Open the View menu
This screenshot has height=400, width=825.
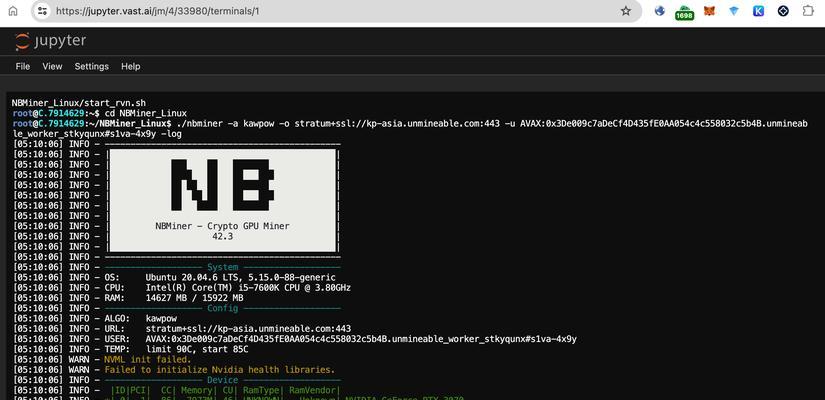click(x=52, y=66)
